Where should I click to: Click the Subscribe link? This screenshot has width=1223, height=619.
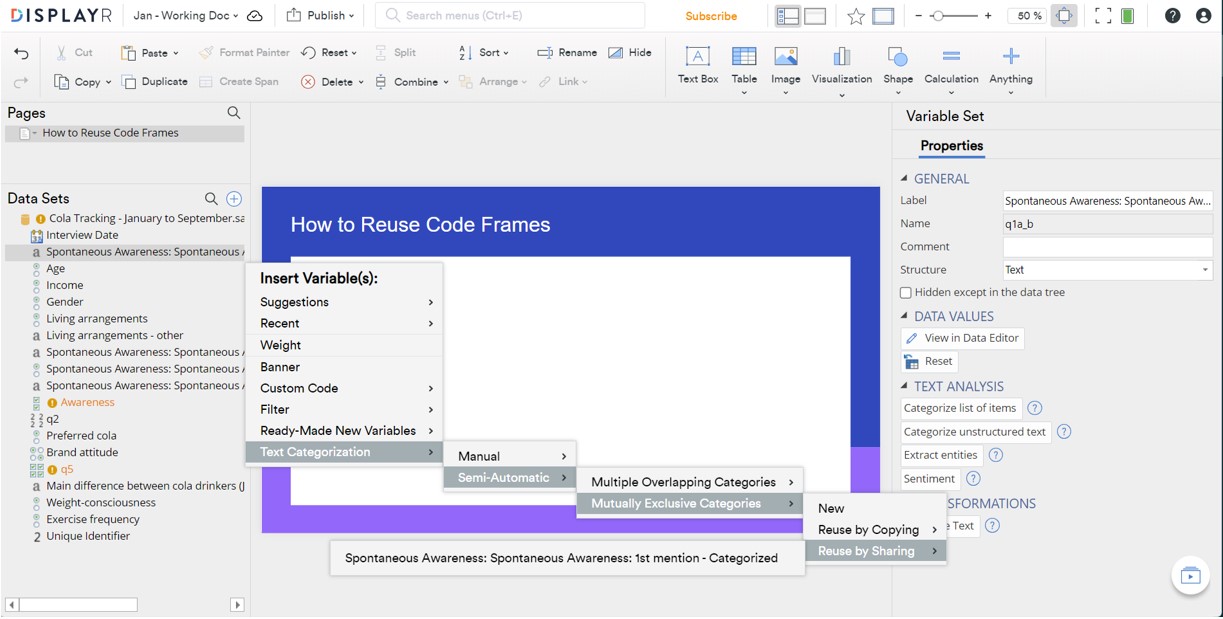711,16
